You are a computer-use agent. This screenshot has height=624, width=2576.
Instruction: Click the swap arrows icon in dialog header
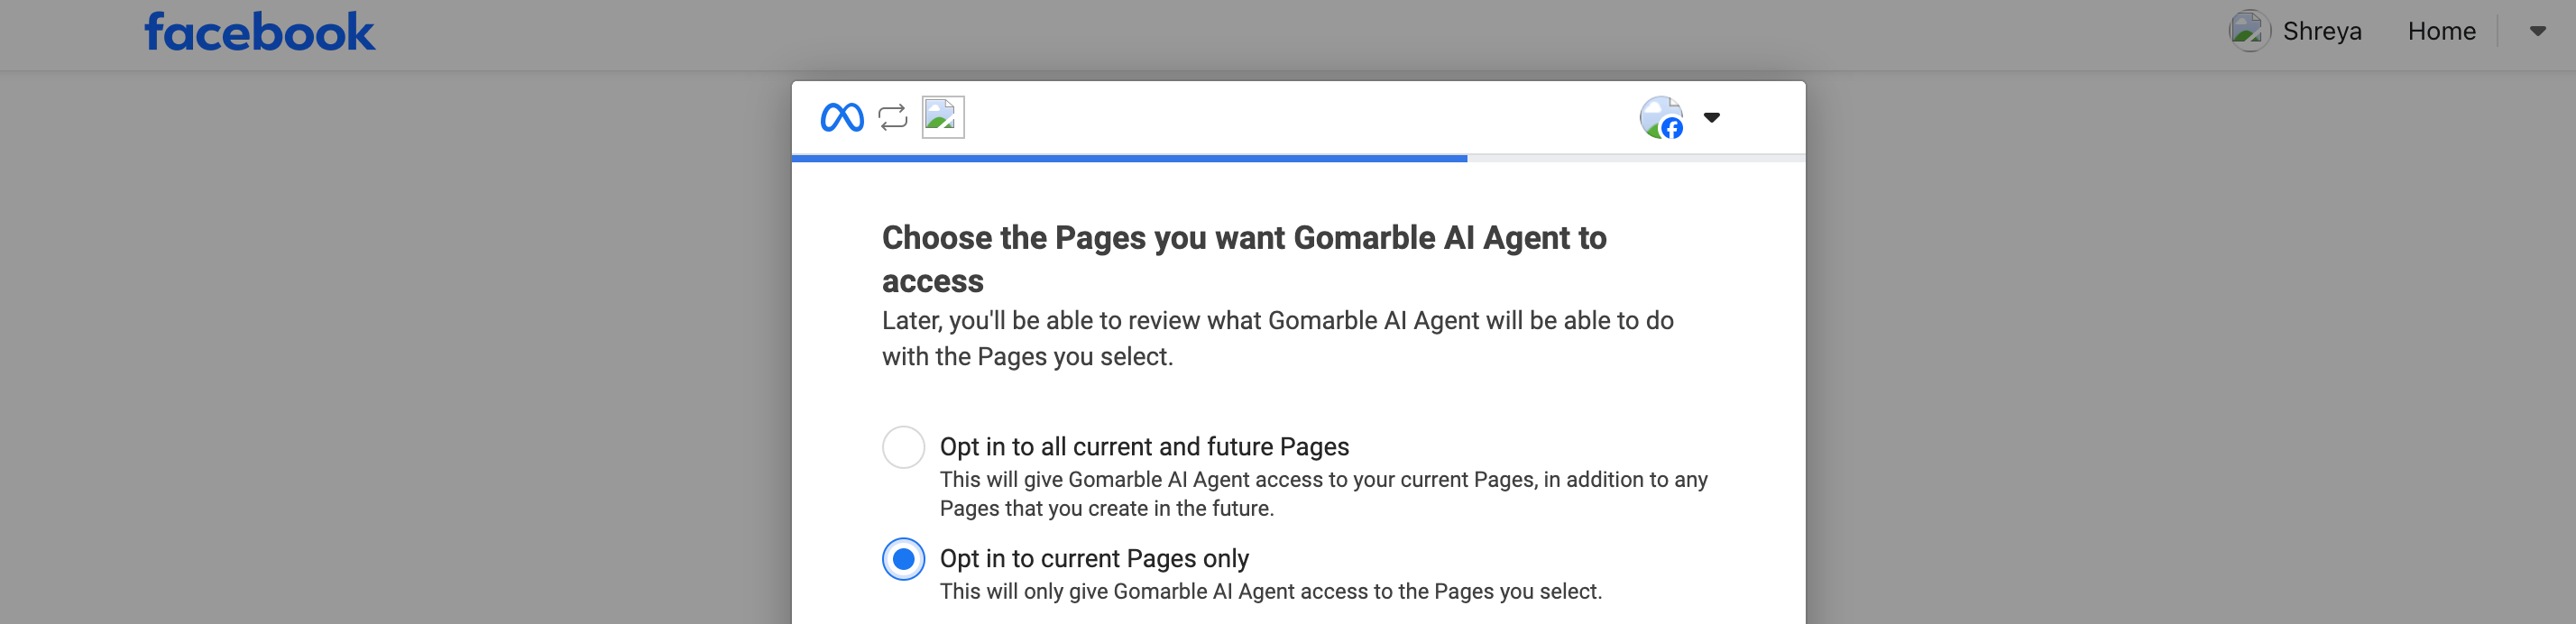[893, 118]
